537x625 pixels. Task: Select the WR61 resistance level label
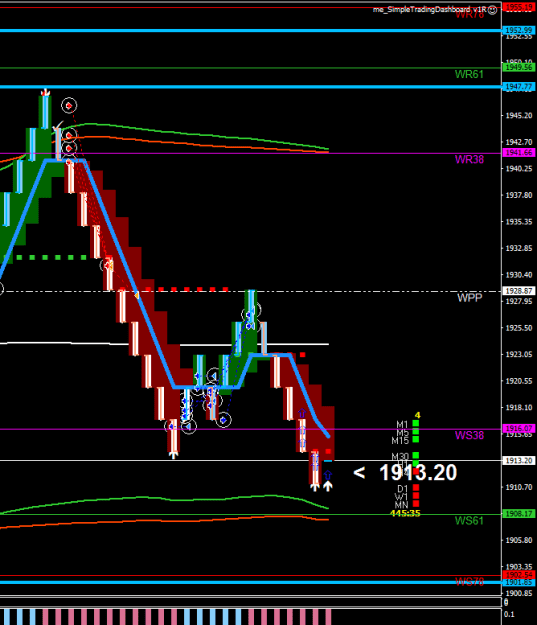coord(469,74)
